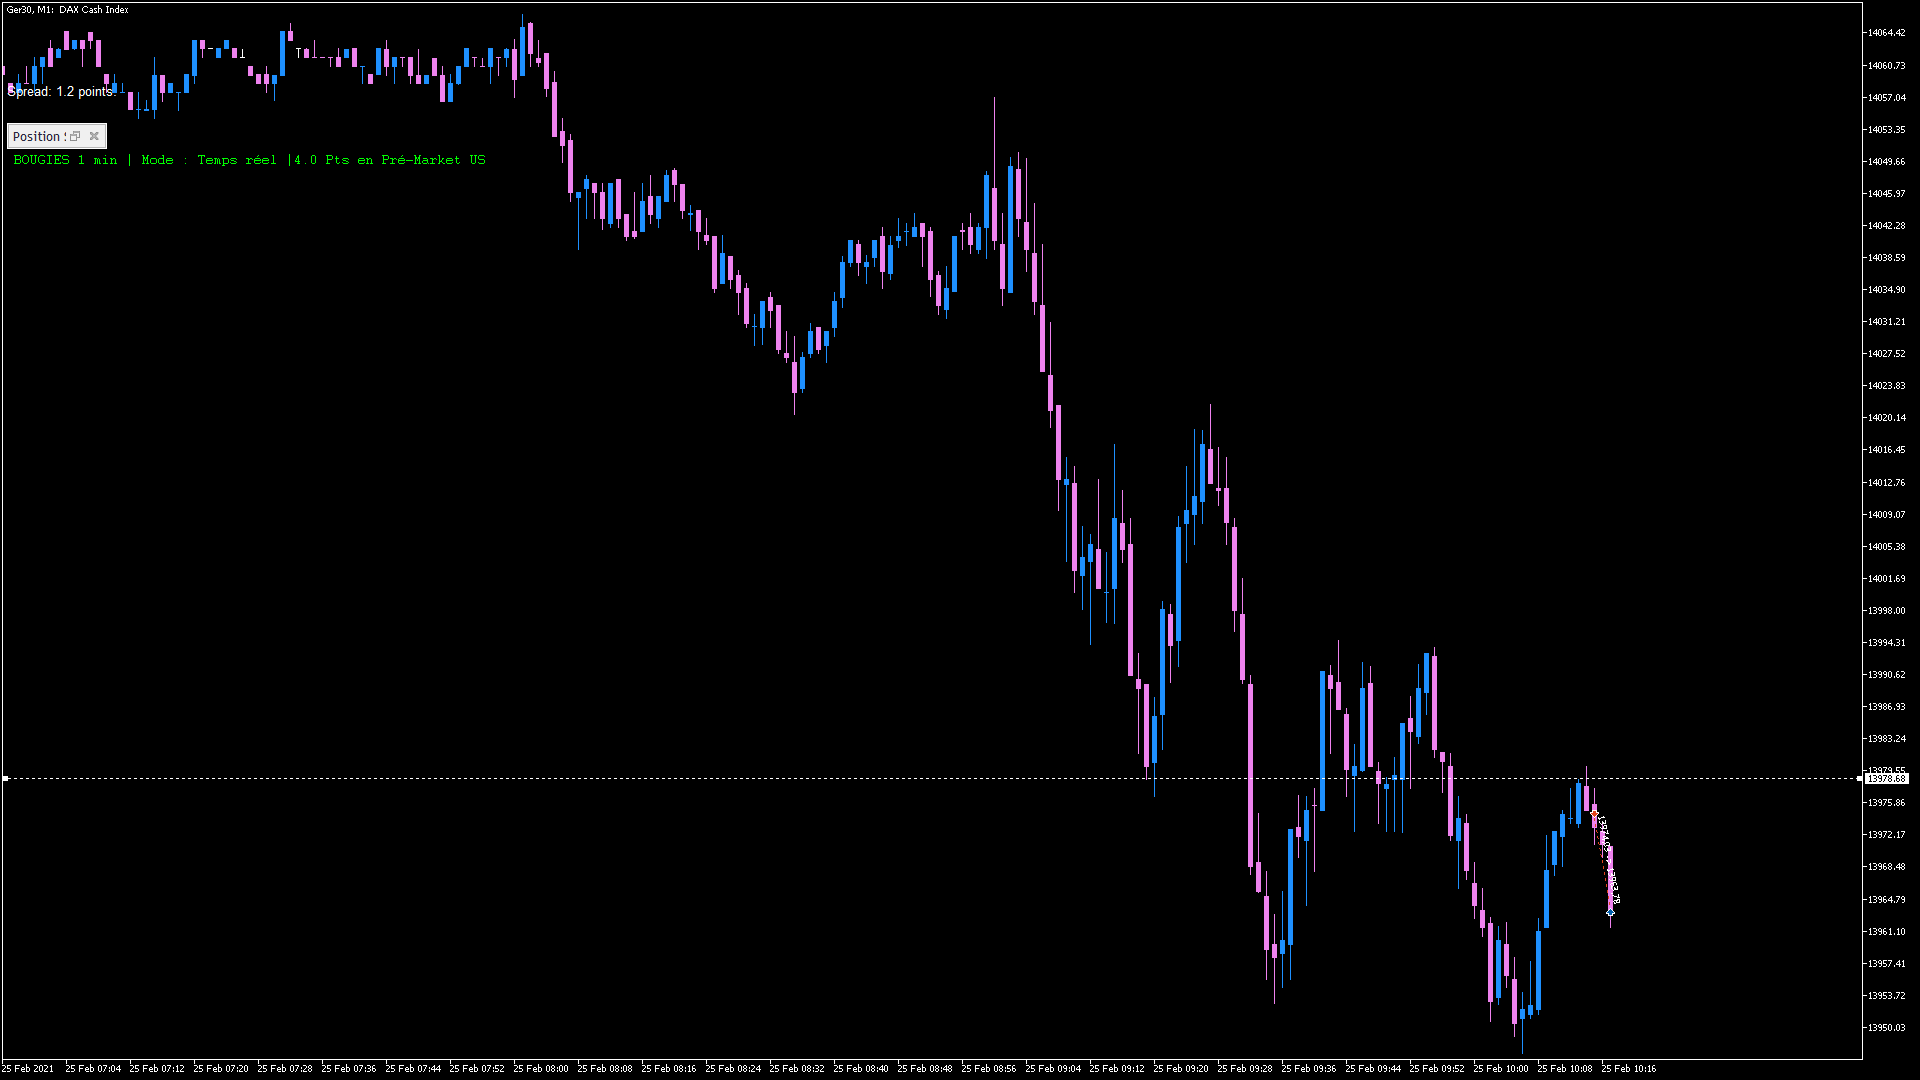Click the current price label 13978.68
Screen dimensions: 1920x1080
pyautogui.click(x=1886, y=778)
